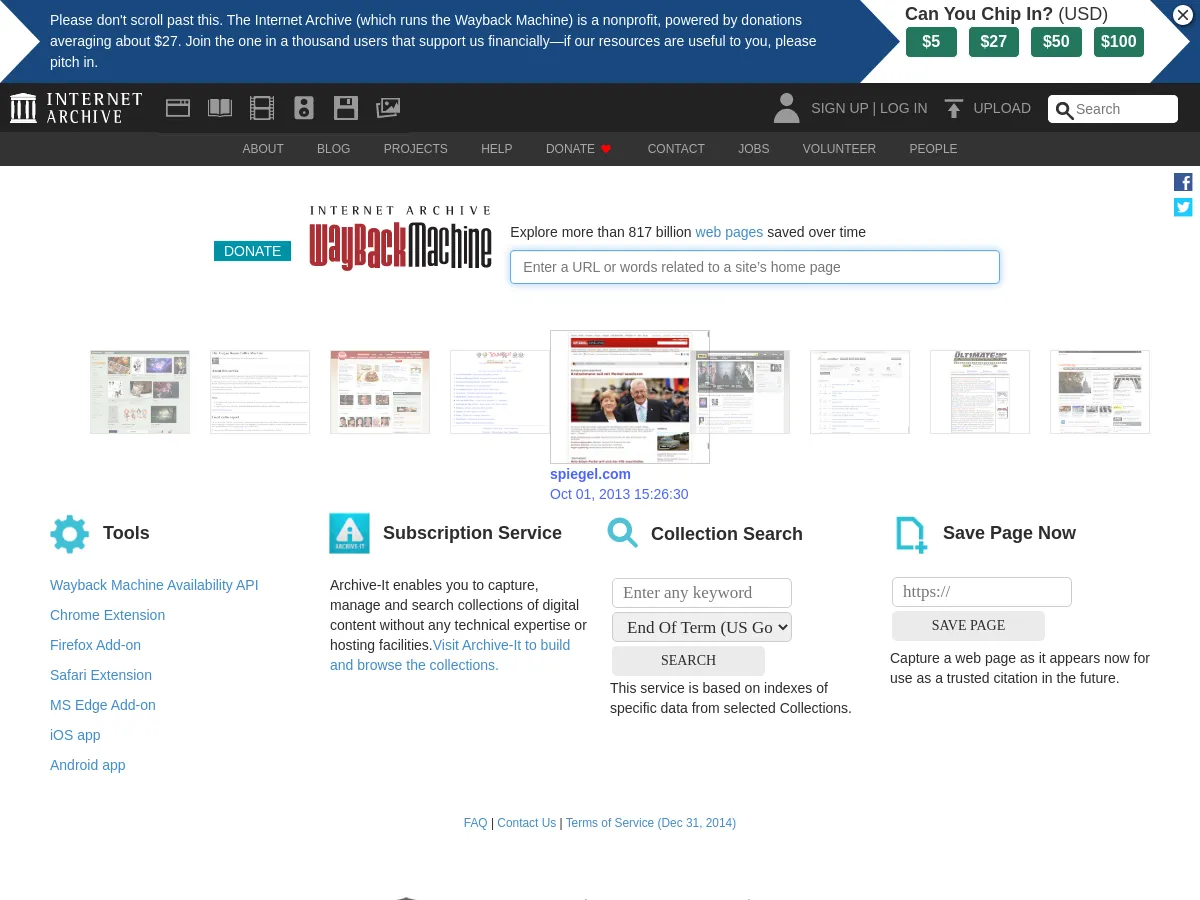Open the PROJECTS menu item
The image size is (1200, 900).
(415, 148)
